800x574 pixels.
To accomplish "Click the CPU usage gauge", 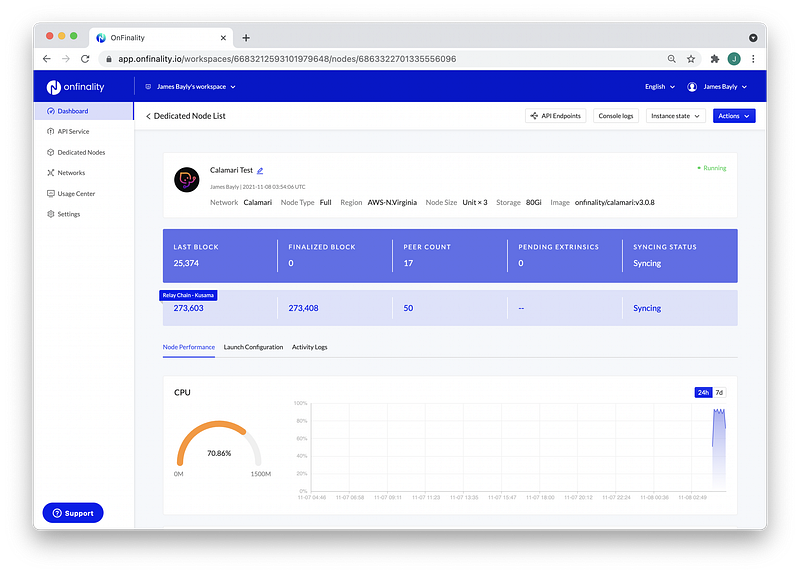I will point(219,444).
